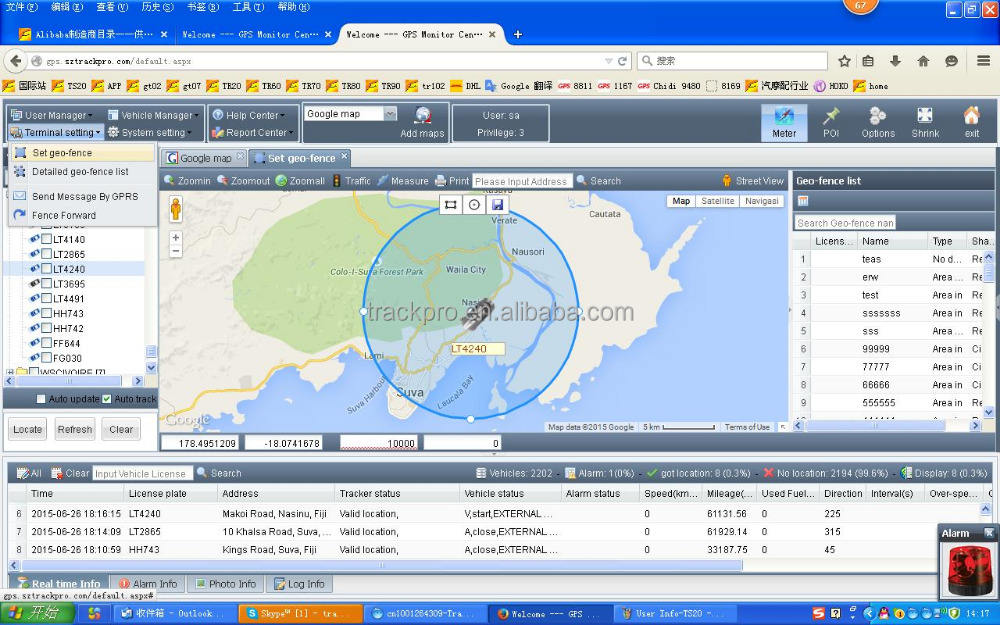Click the save geo-fence disk icon

coord(497,204)
